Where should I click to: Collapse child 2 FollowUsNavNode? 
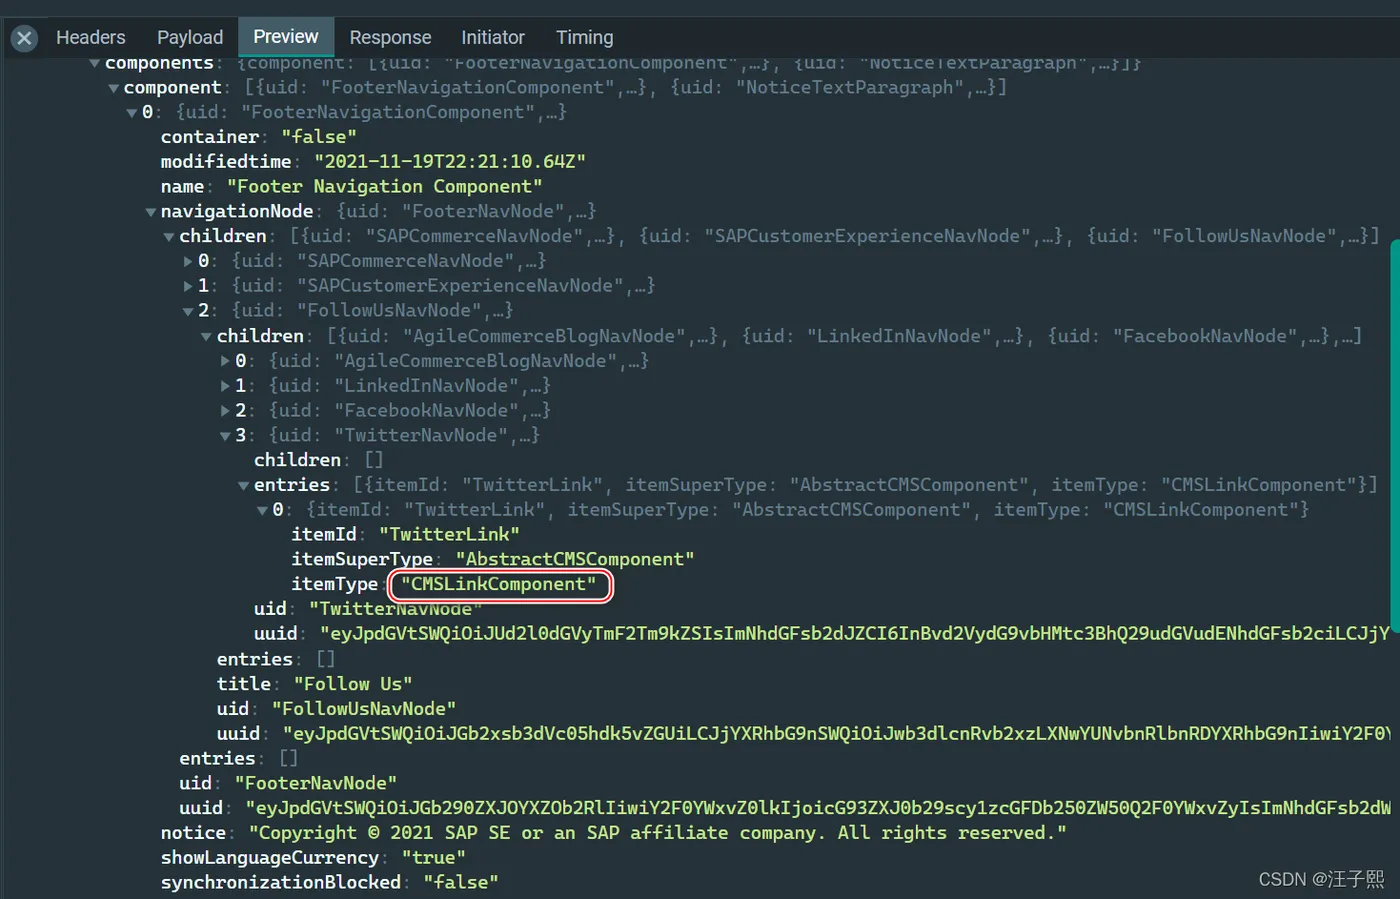[x=188, y=311]
